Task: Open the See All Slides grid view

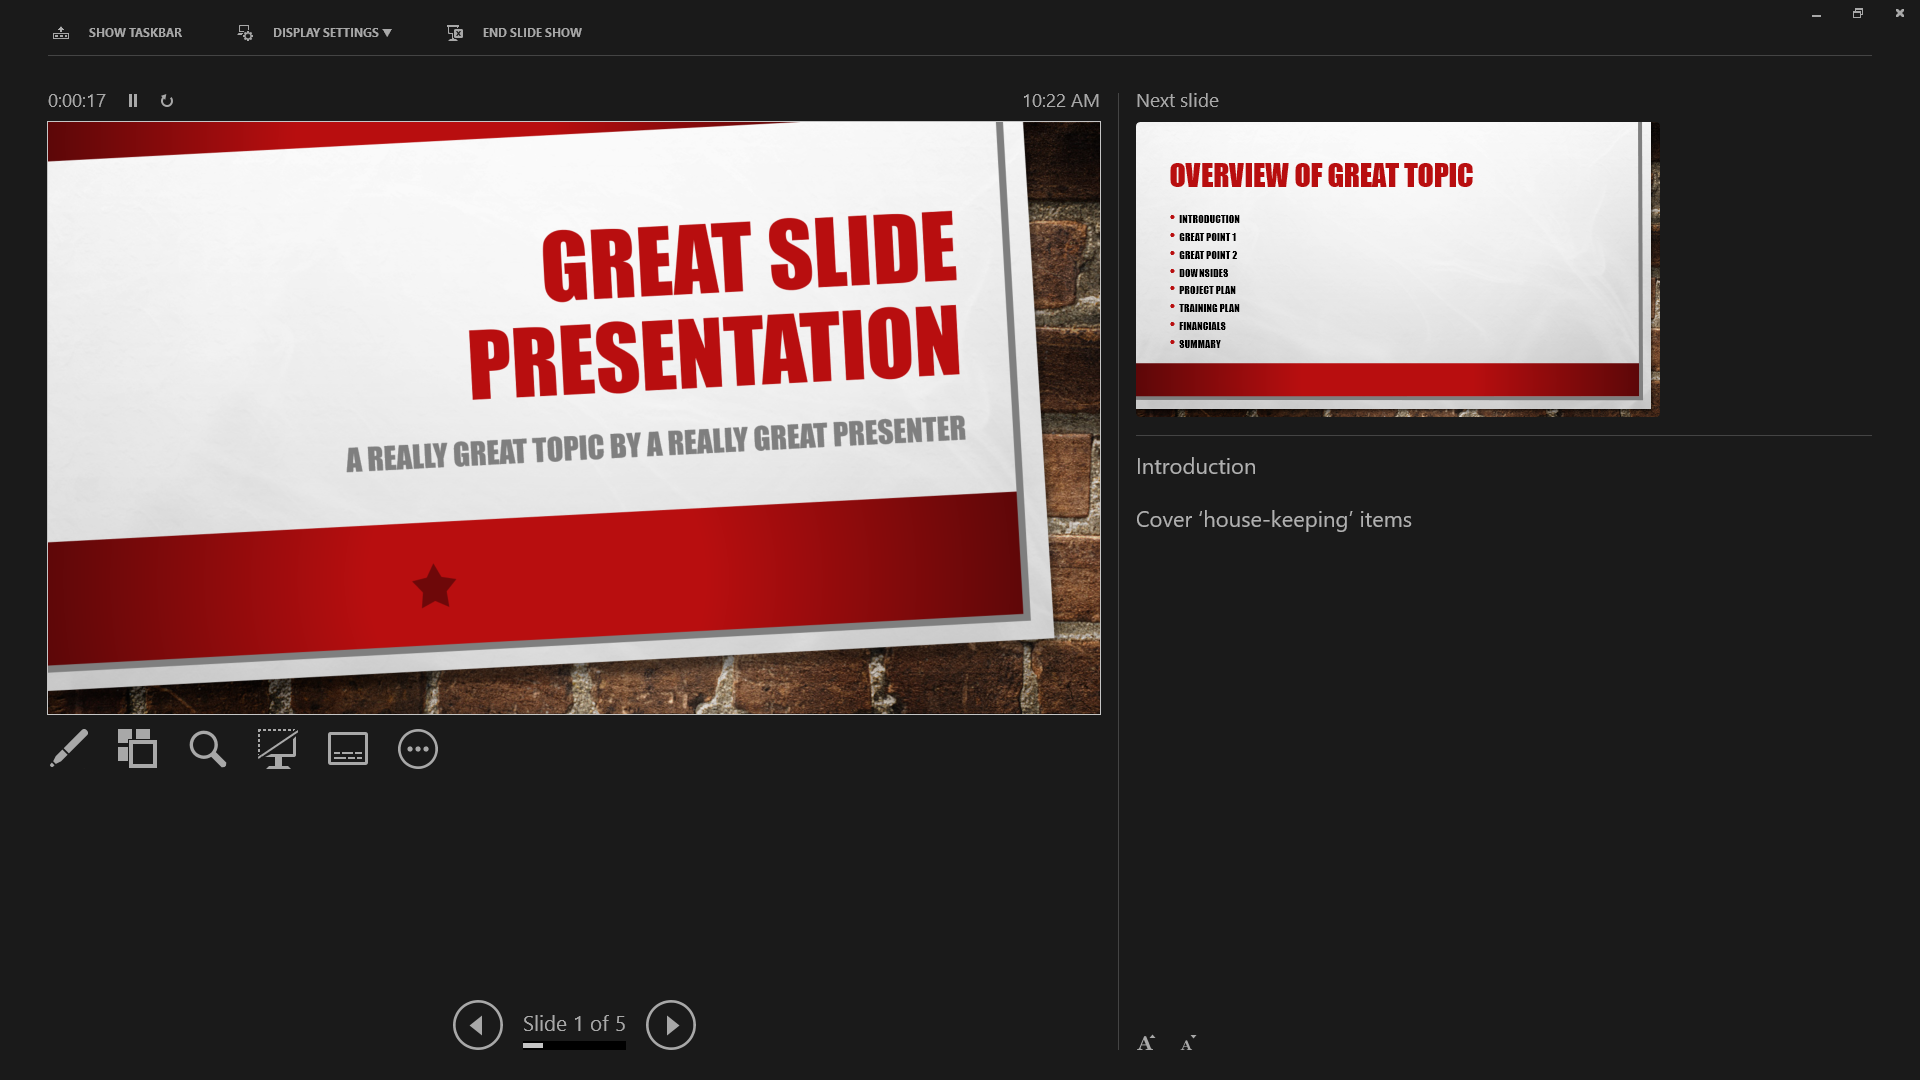Action: (138, 749)
